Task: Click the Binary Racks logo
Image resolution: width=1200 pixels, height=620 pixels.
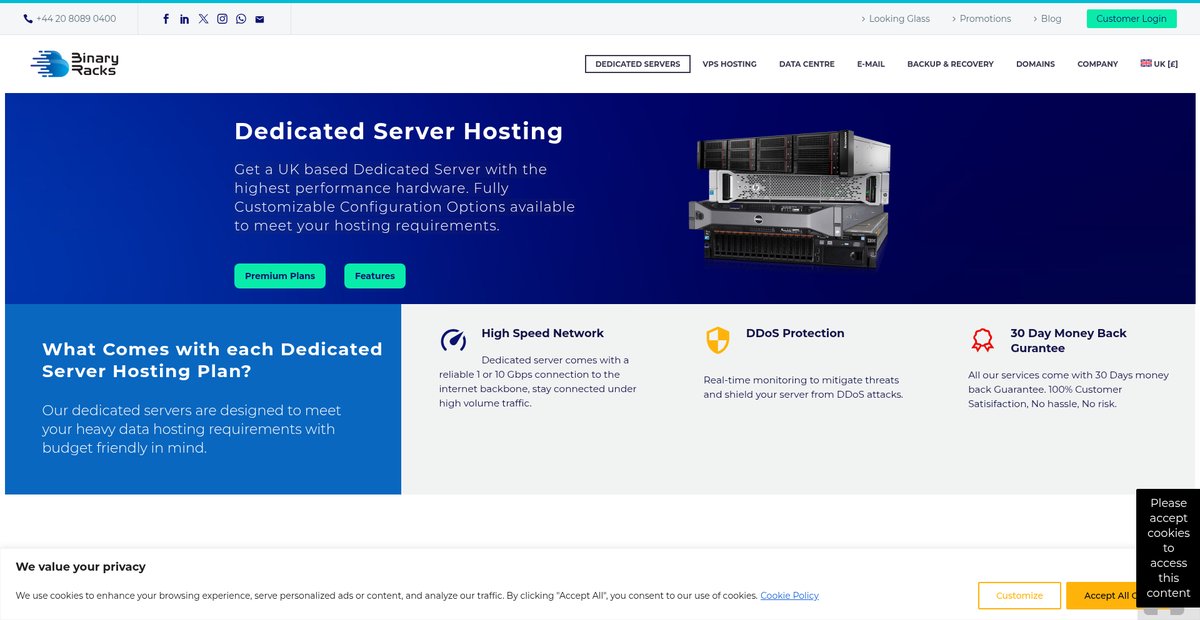Action: (75, 64)
